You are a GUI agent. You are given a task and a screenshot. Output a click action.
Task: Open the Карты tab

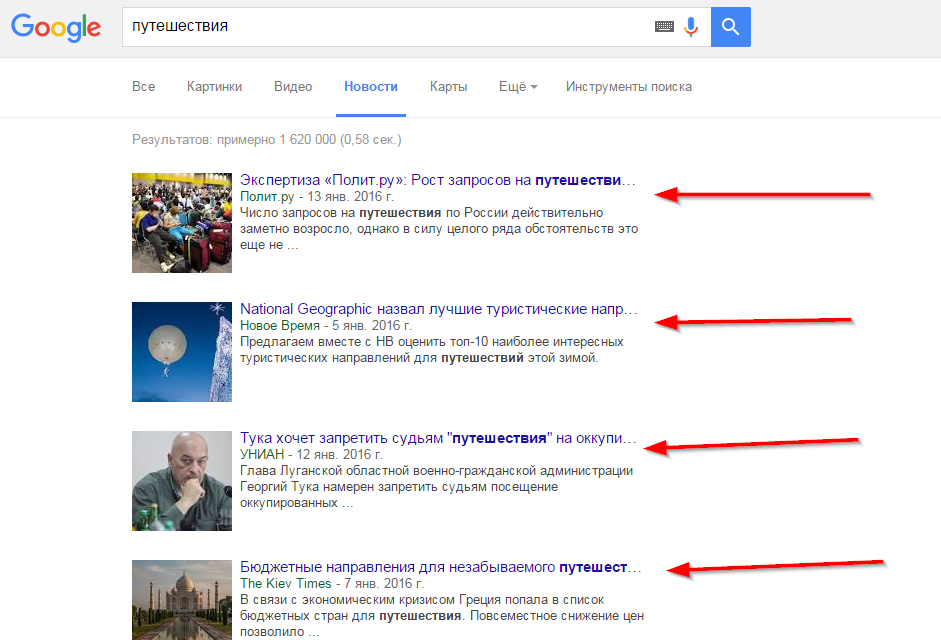[448, 86]
